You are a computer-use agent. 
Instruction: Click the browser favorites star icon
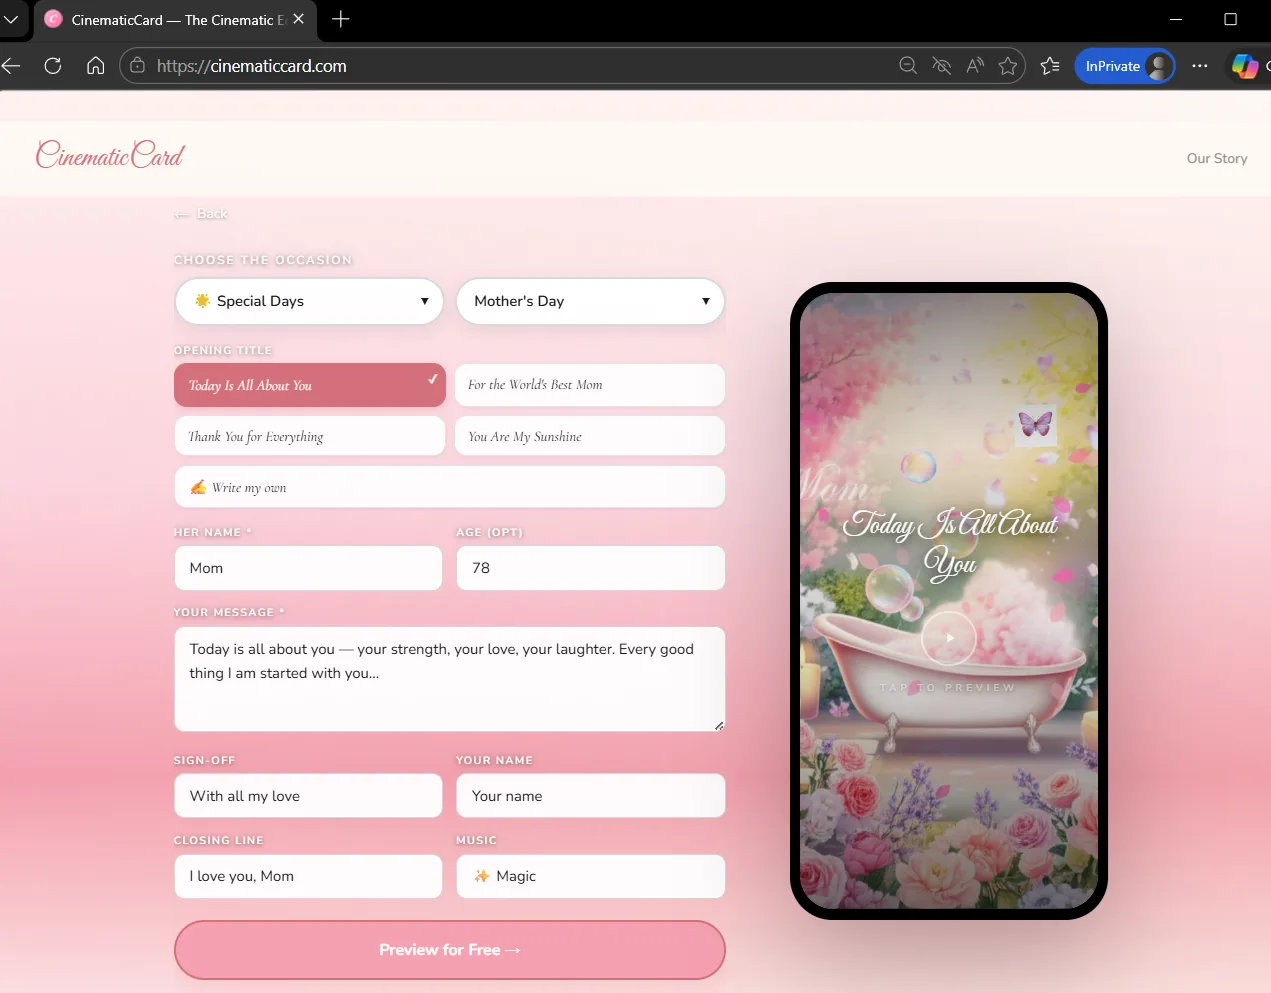pos(1008,65)
